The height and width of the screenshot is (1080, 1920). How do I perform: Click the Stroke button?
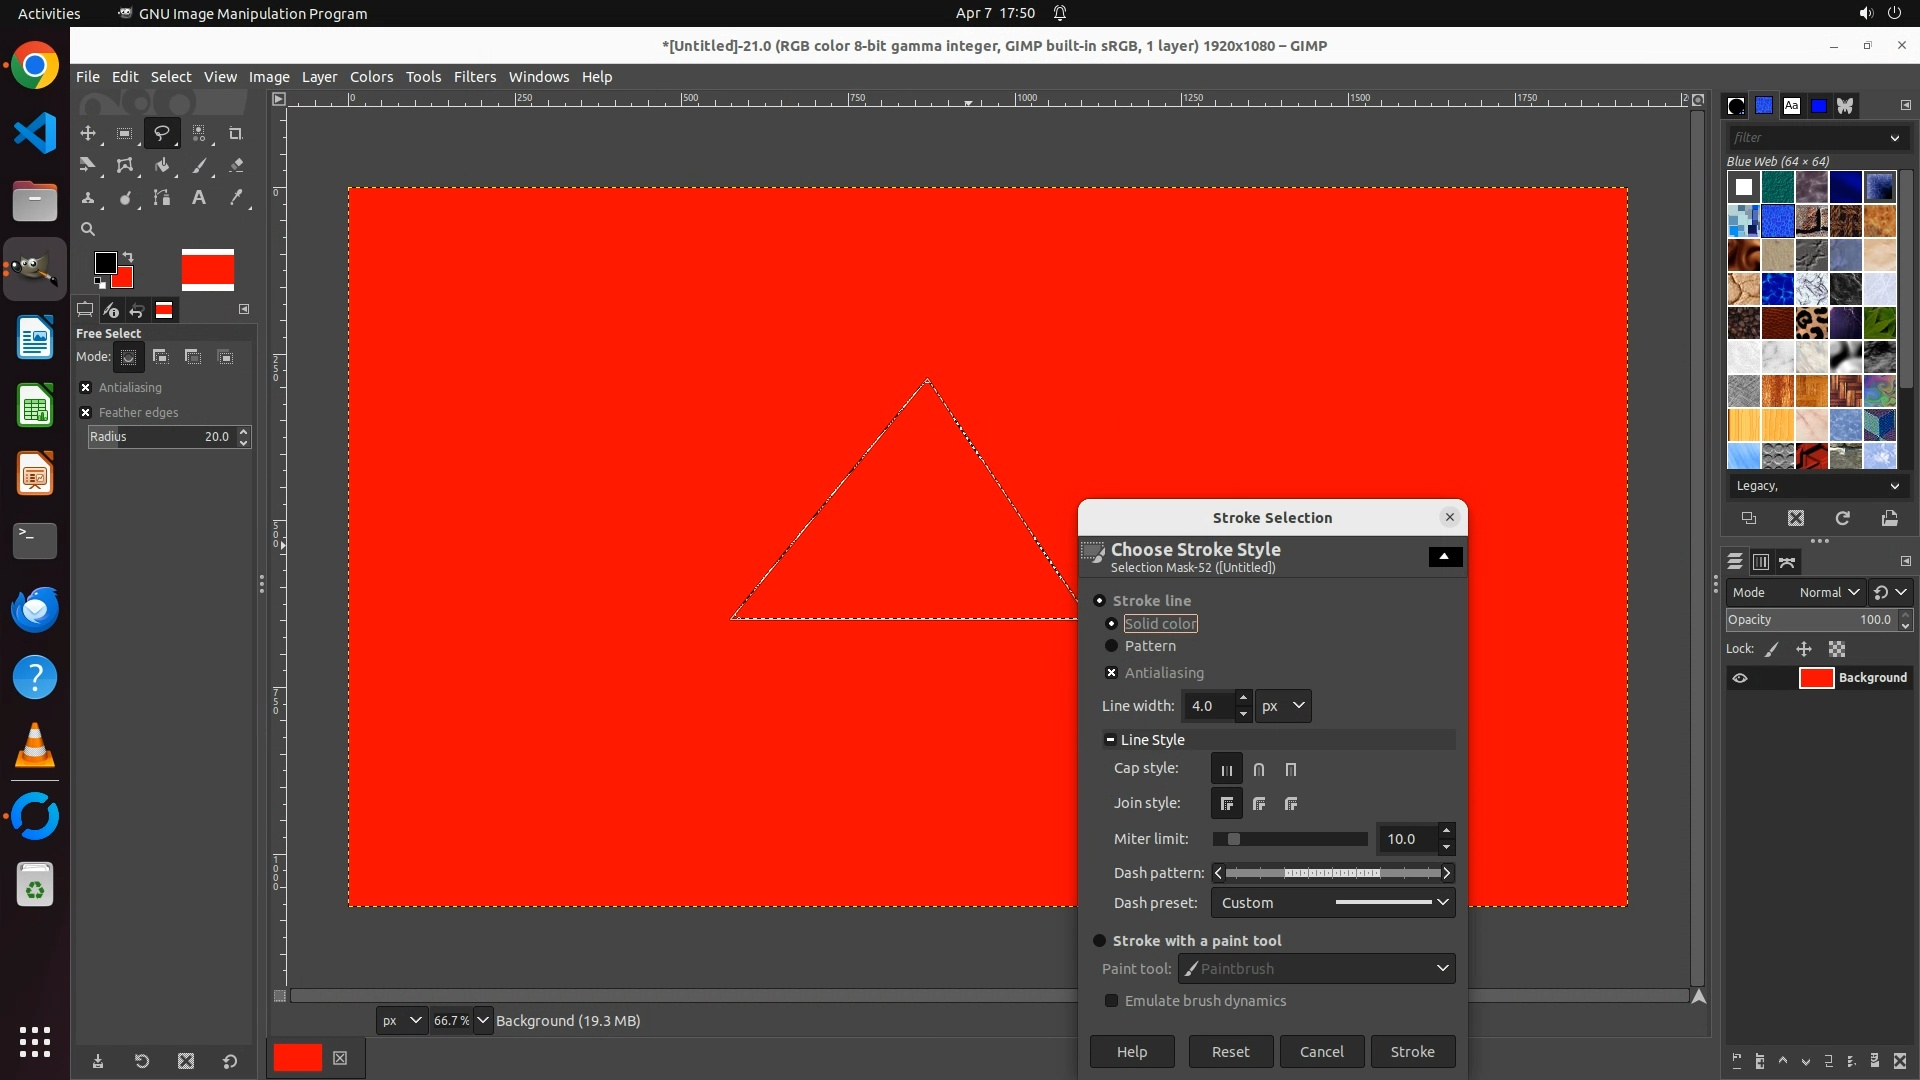point(1412,1052)
